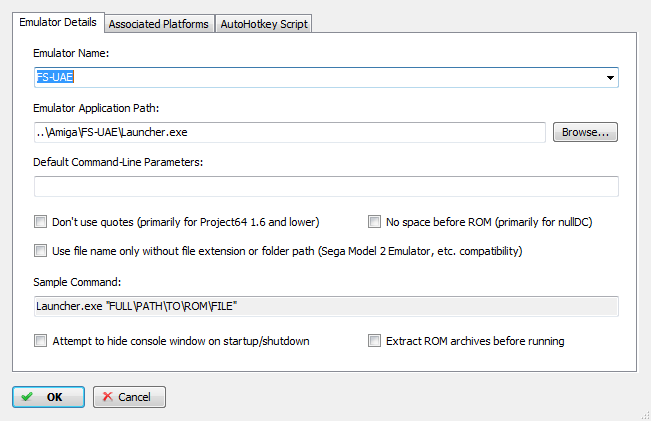Focus the Default Command-Line Parameters field
Image resolution: width=651 pixels, height=421 pixels.
tap(326, 186)
